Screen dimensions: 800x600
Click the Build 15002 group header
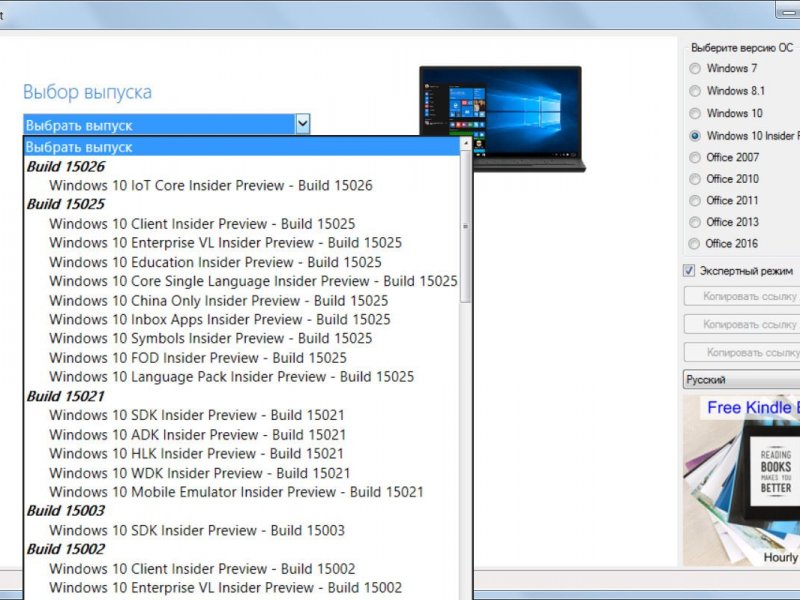(x=66, y=549)
